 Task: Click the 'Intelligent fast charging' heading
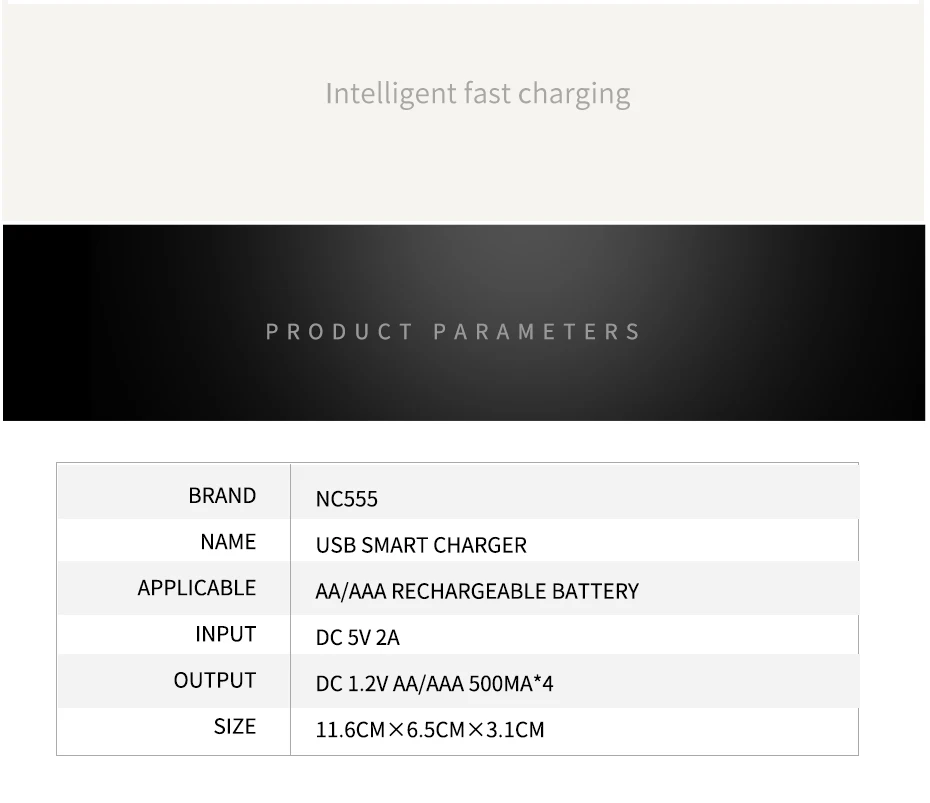[x=477, y=94]
